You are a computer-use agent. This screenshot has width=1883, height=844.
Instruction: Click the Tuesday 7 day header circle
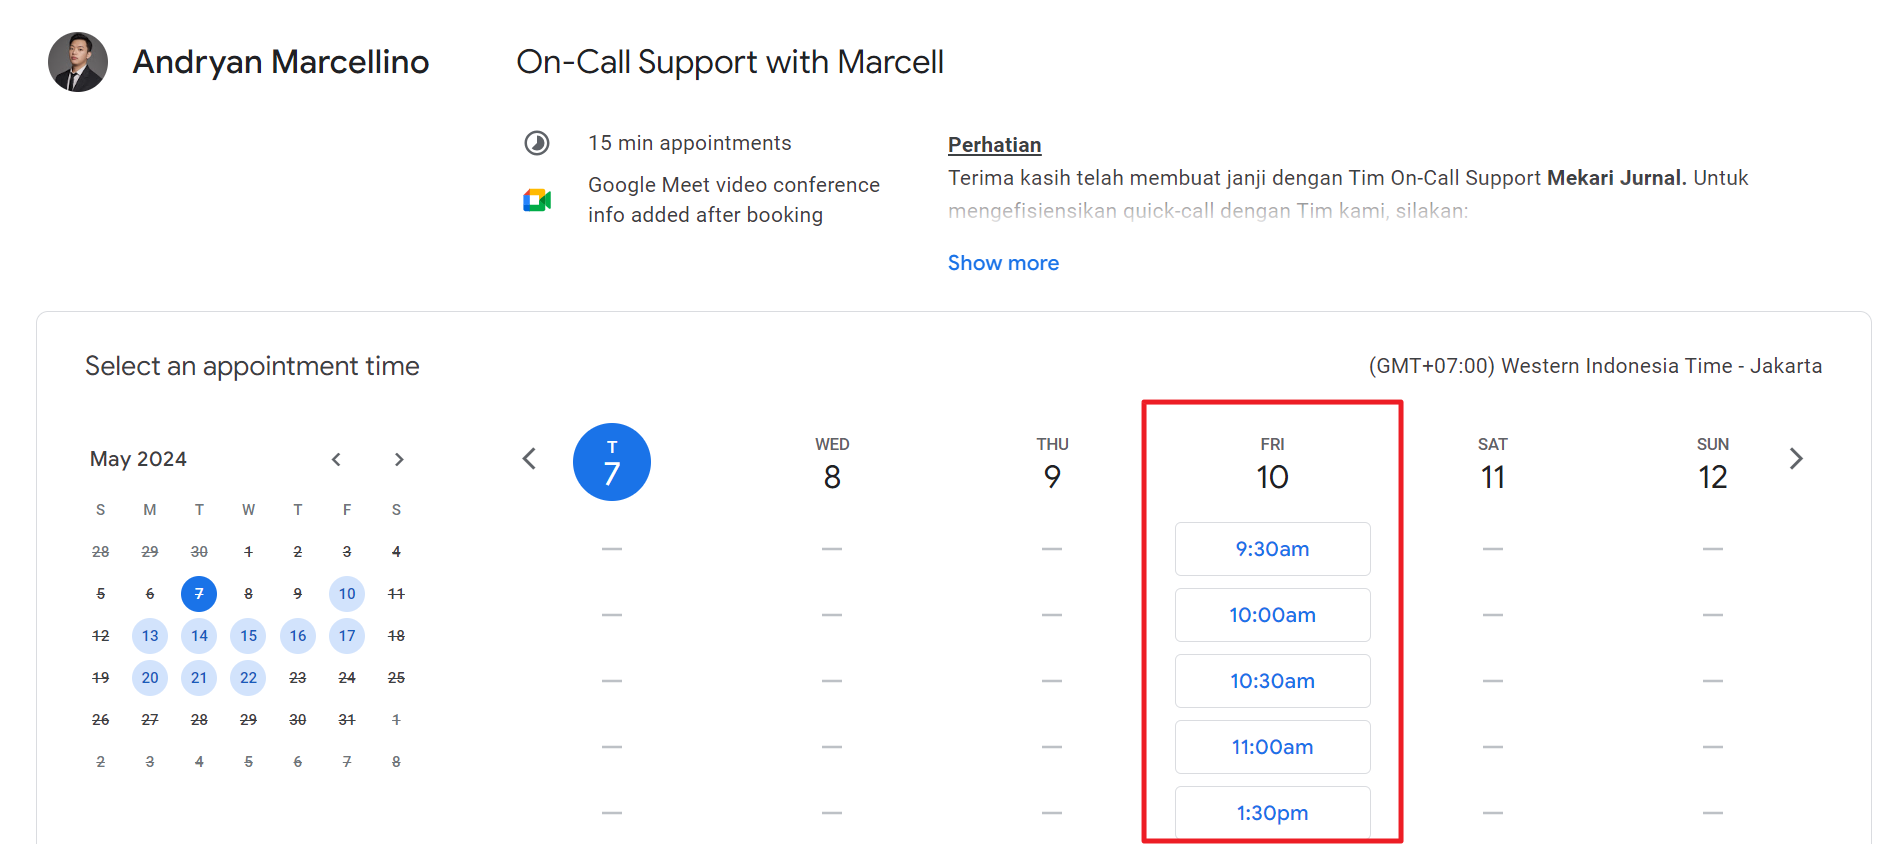[x=612, y=462]
